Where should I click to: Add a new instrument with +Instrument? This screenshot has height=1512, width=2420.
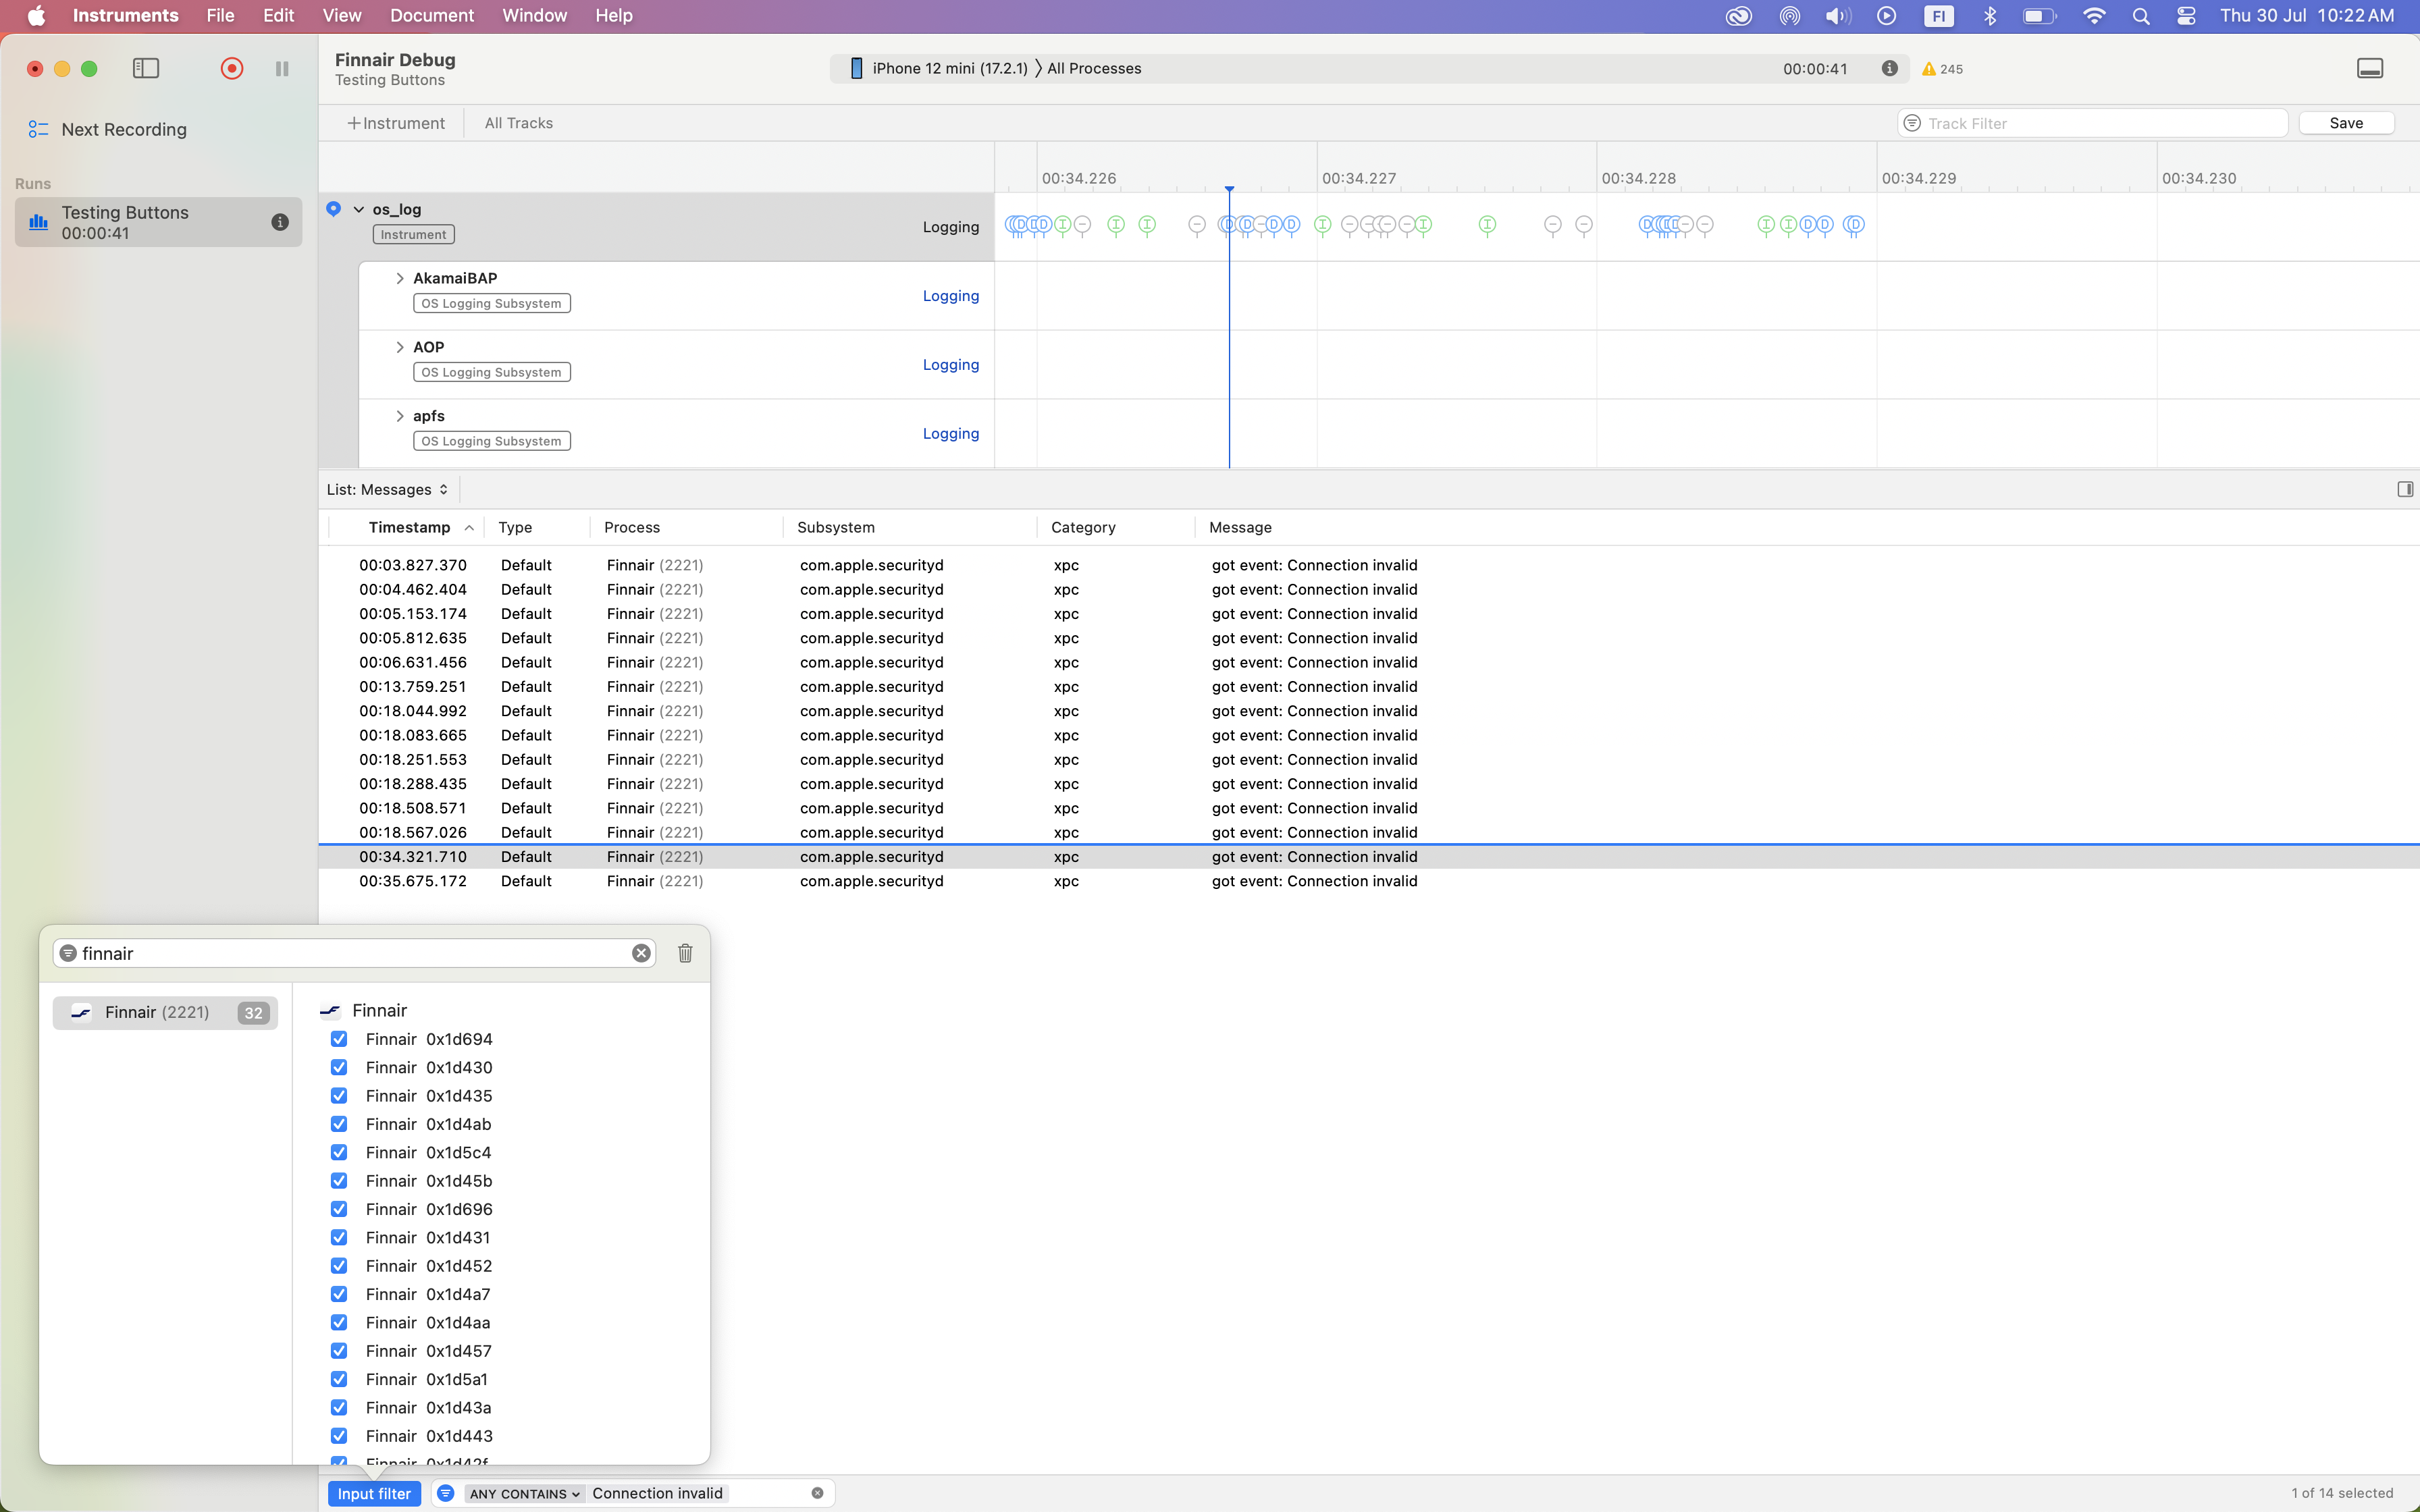396,123
